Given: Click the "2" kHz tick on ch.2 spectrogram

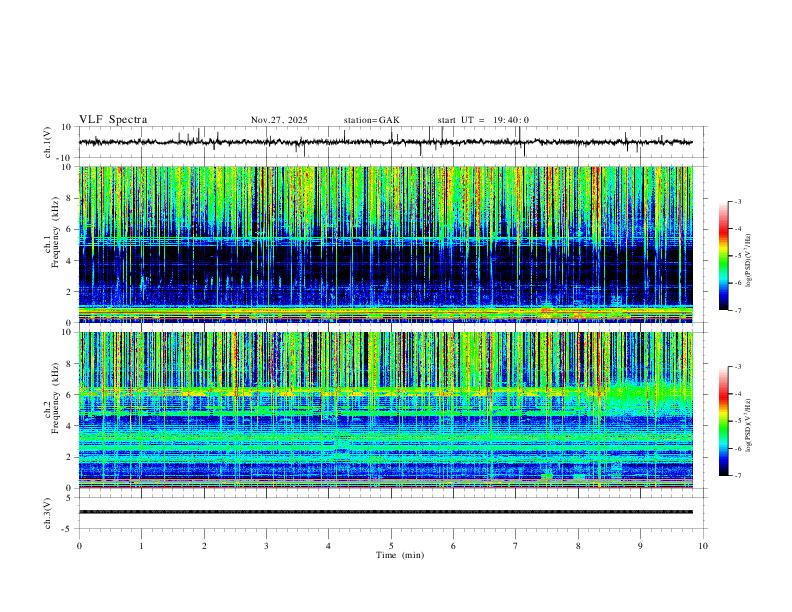Looking at the screenshot, I should 69,457.
